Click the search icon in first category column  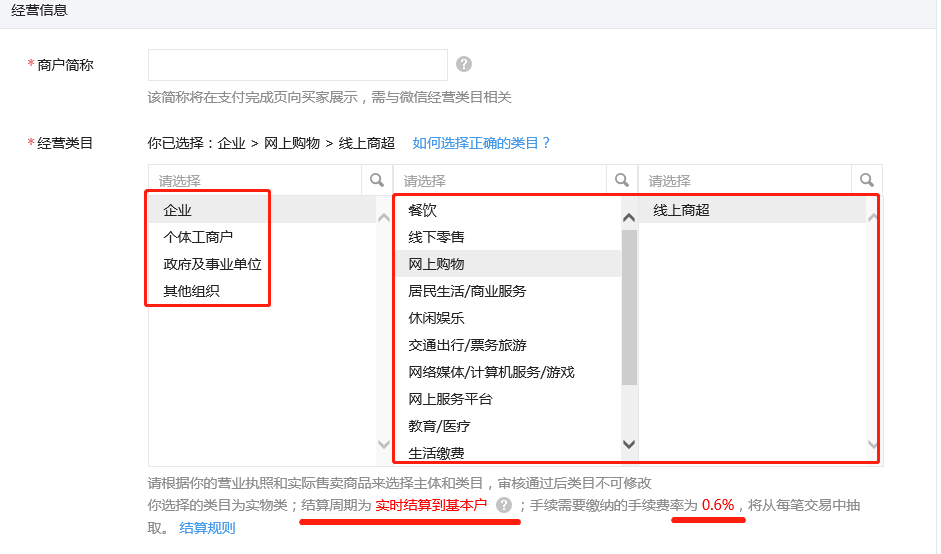click(x=377, y=180)
